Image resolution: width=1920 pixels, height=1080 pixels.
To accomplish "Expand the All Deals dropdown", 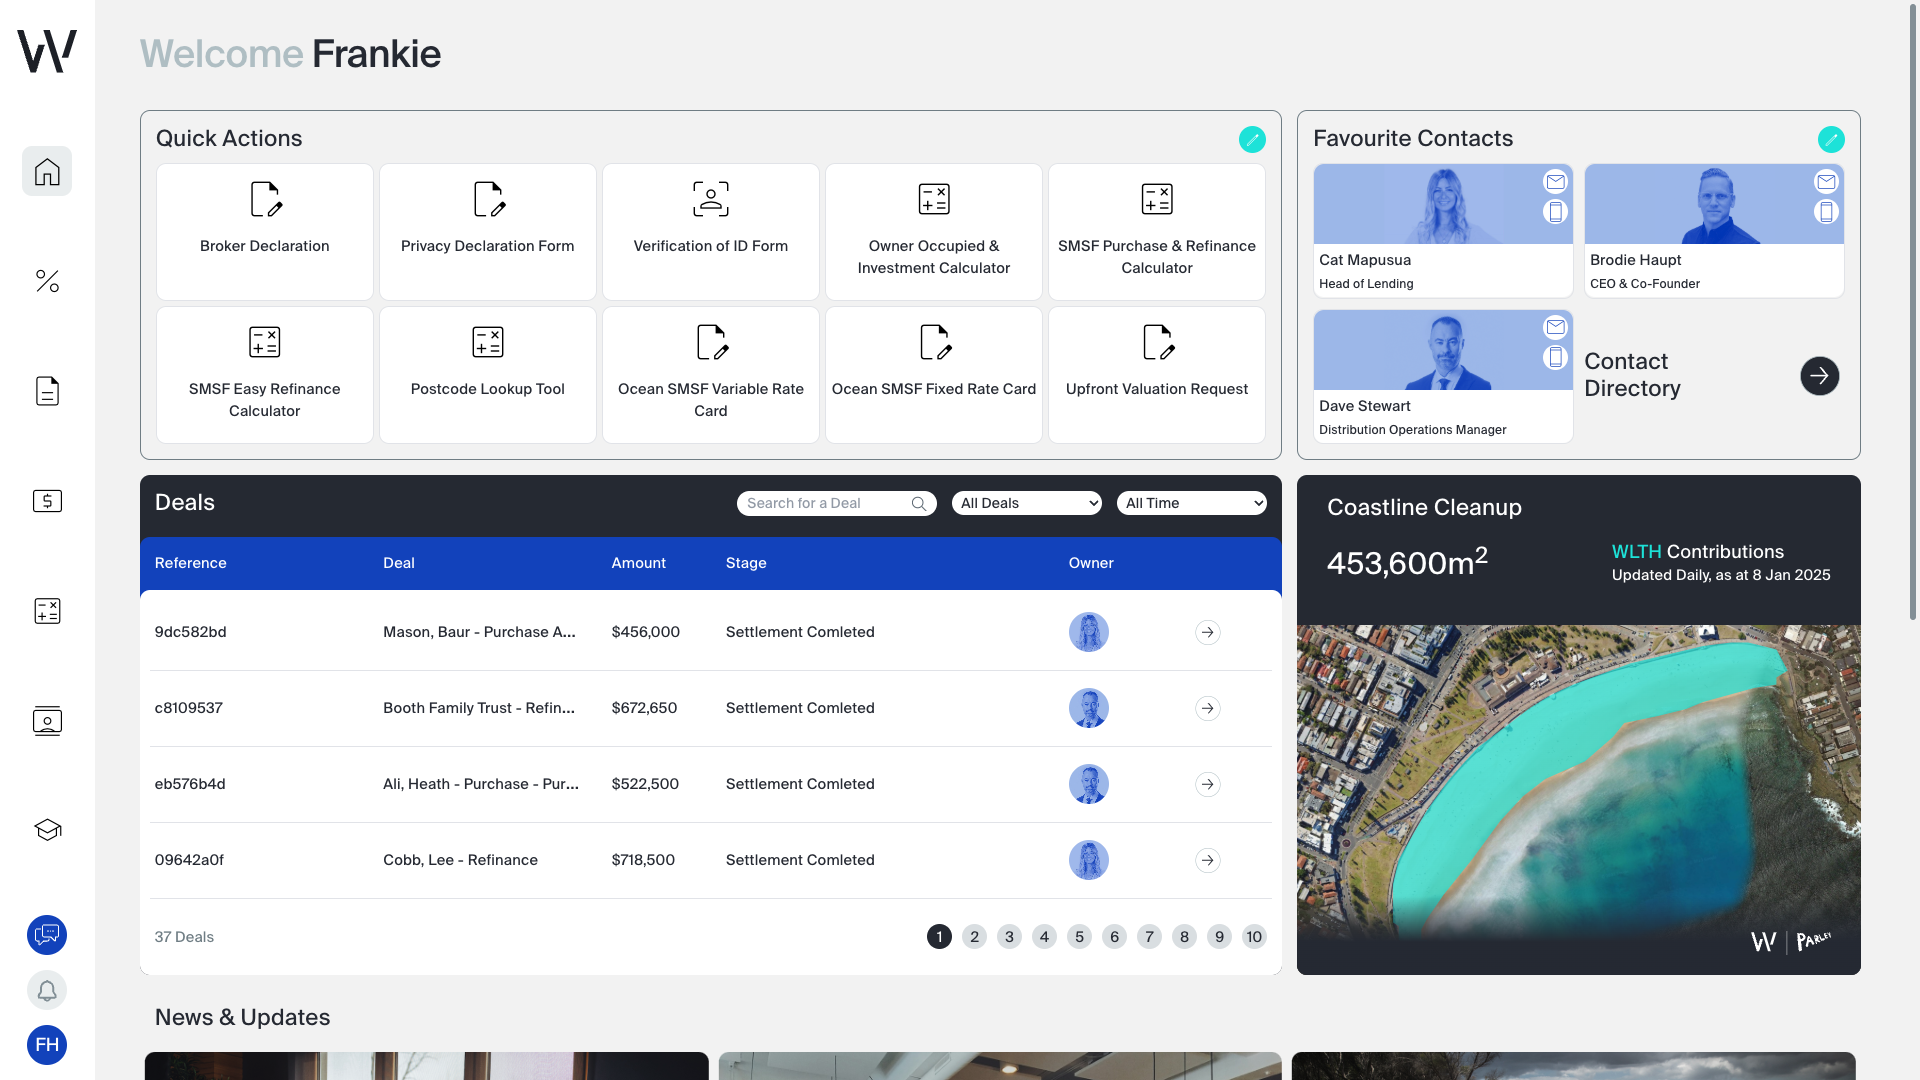I will (1027, 503).
